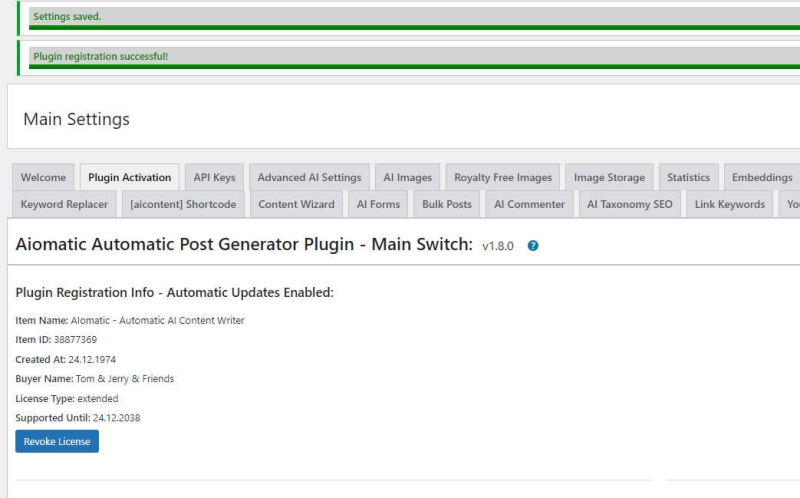The image size is (800, 498).
Task: Open the Welcome tab
Action: (x=43, y=177)
